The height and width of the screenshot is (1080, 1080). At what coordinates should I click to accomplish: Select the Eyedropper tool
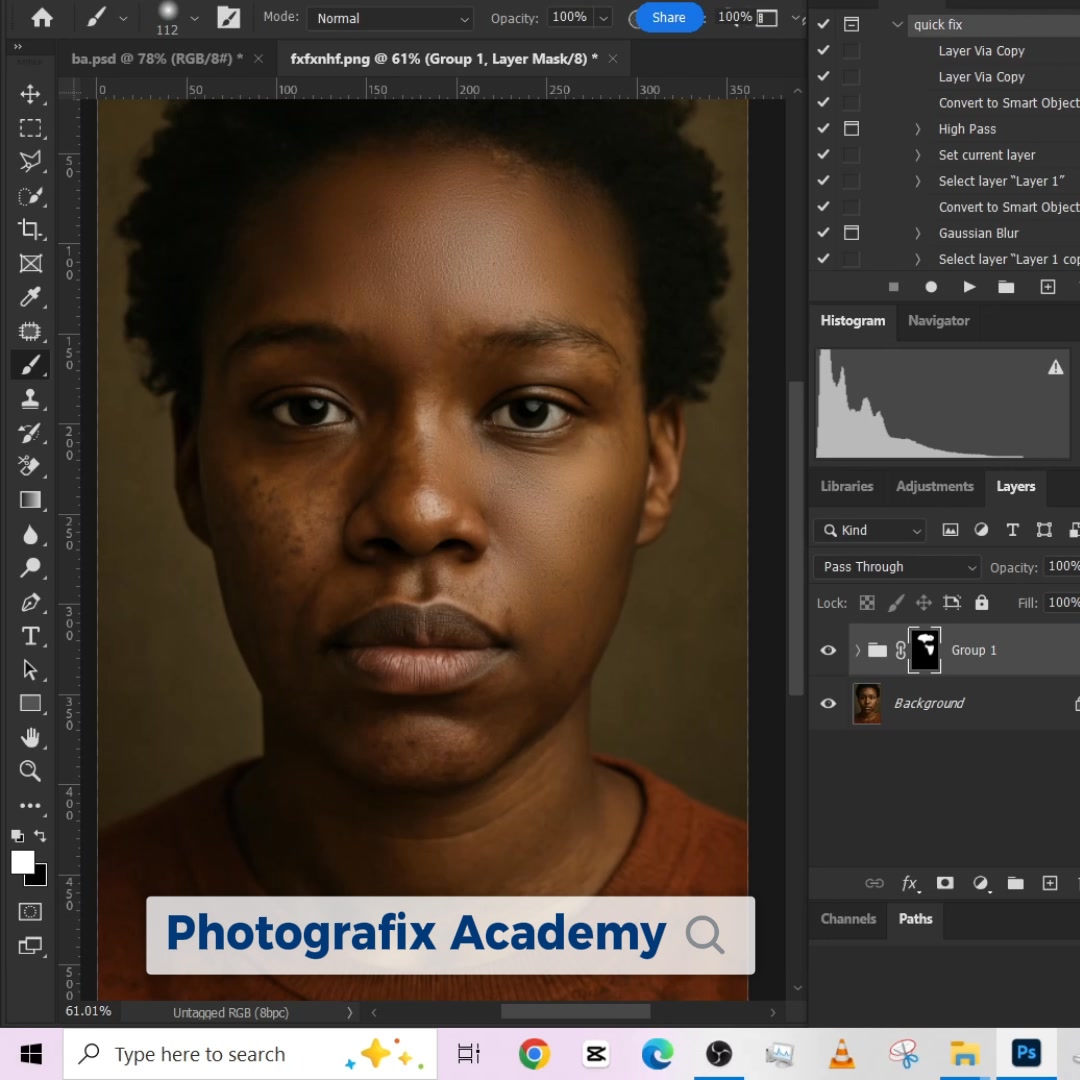30,297
